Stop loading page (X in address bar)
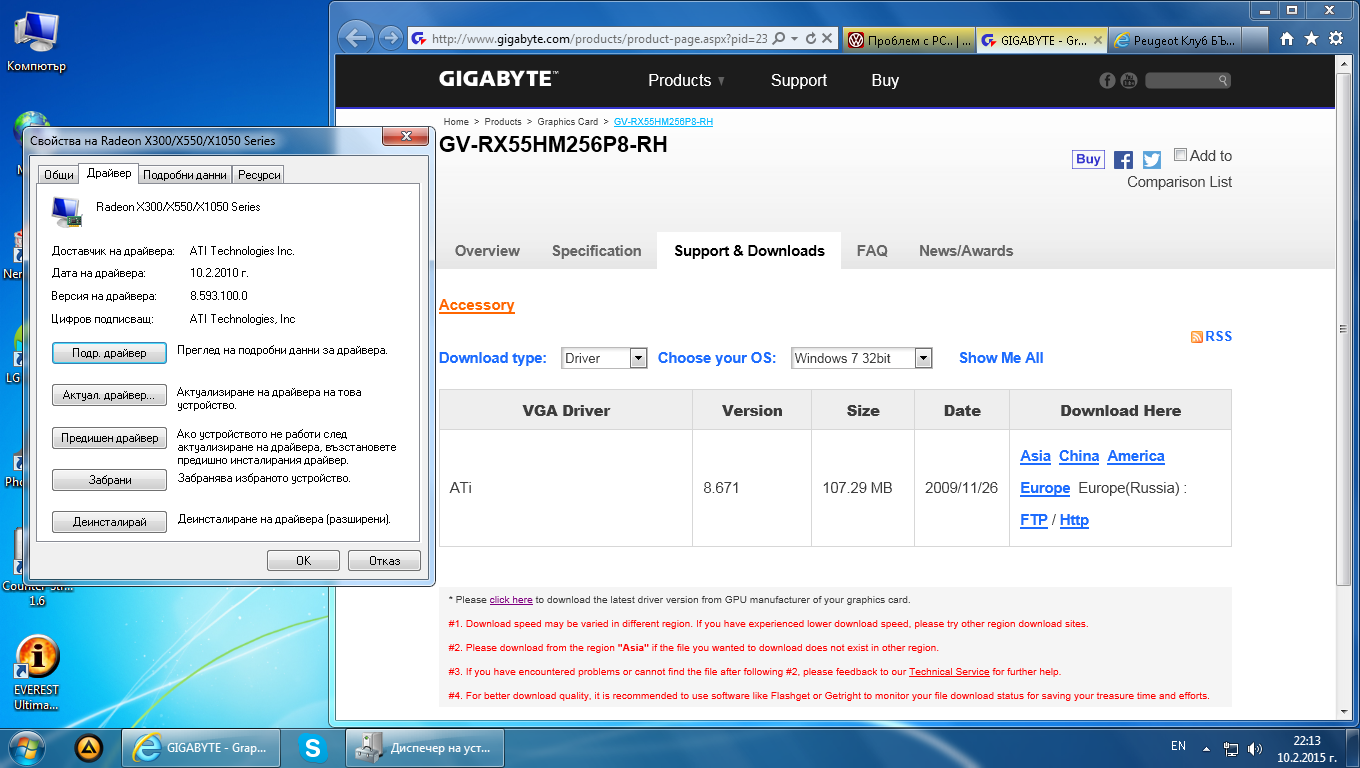 pos(828,39)
